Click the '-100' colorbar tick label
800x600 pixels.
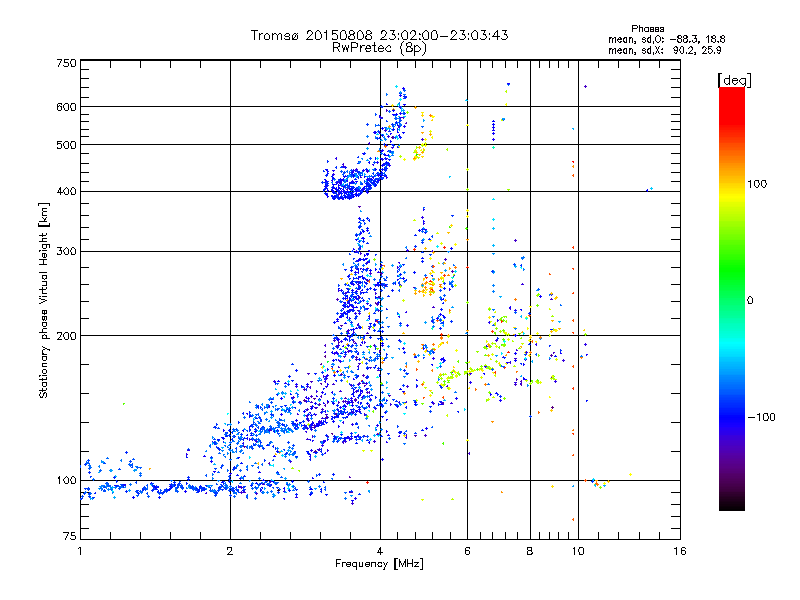[x=761, y=417]
